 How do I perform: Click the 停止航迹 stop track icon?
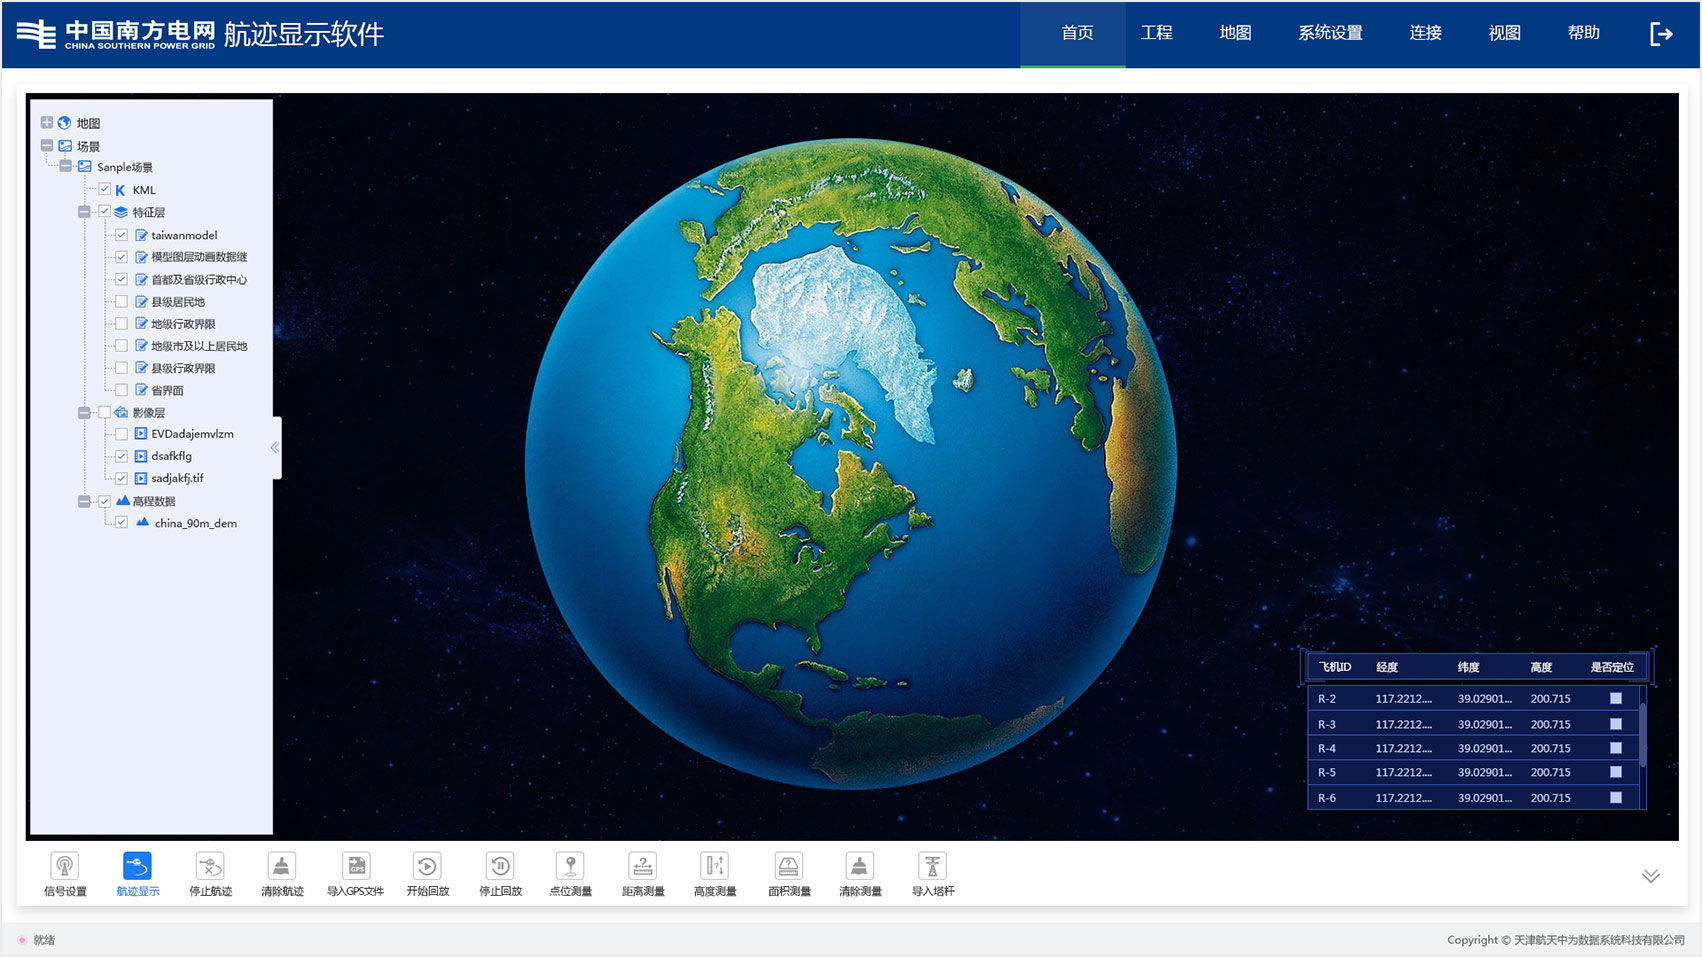tap(210, 866)
